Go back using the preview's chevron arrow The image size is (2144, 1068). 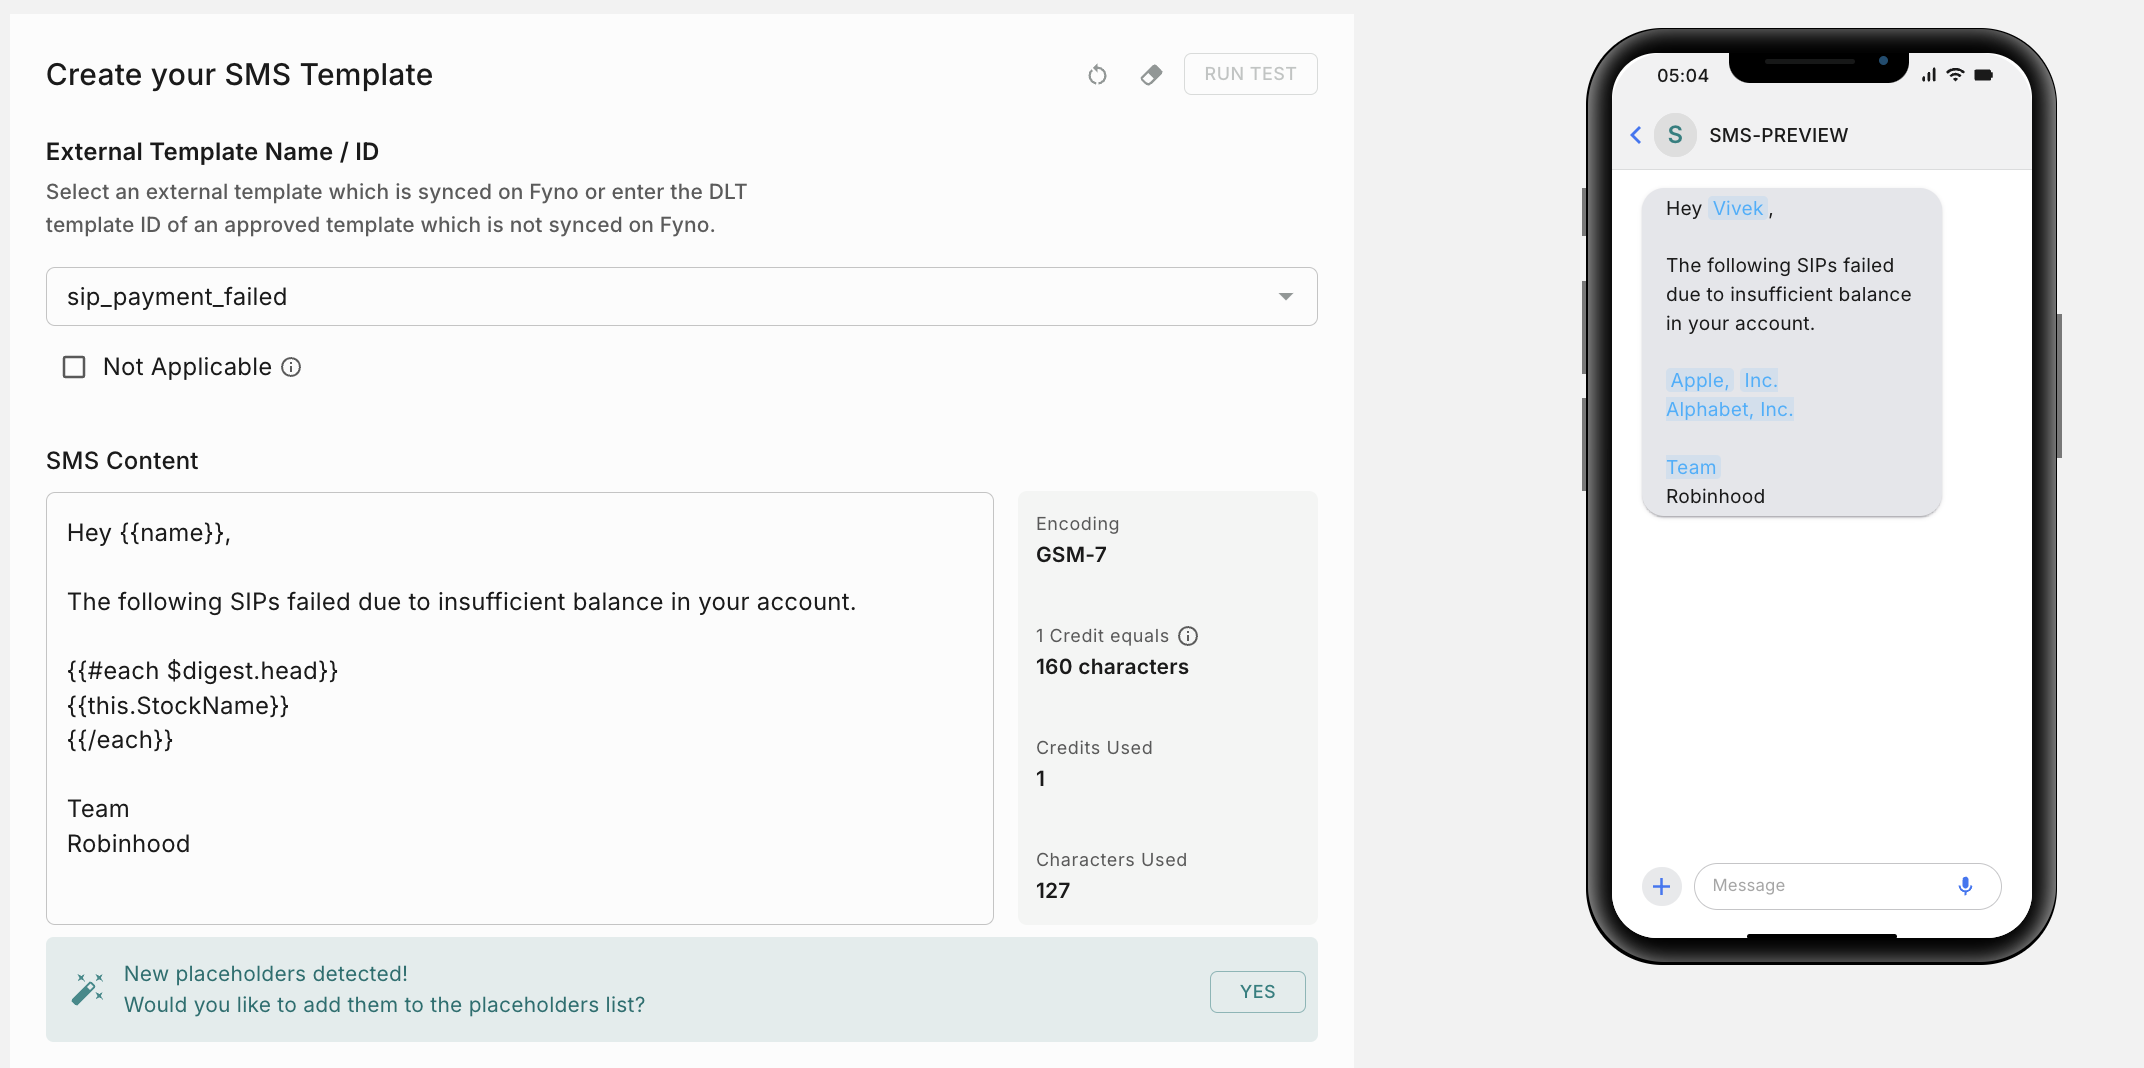pos(1636,135)
